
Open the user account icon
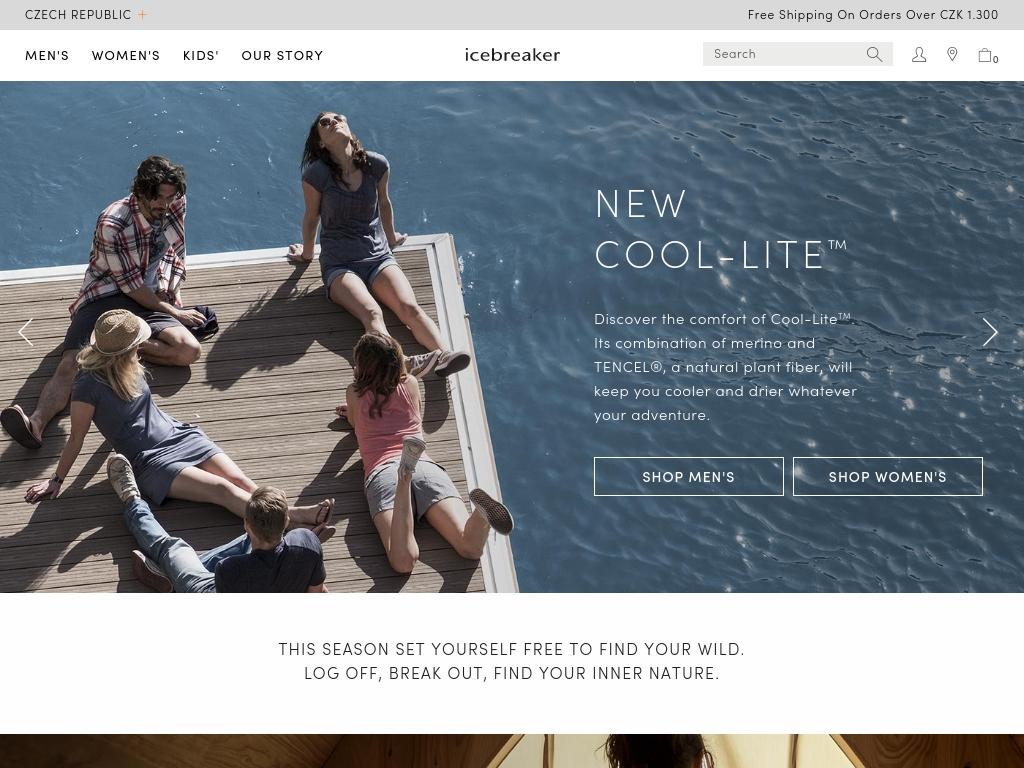click(919, 55)
